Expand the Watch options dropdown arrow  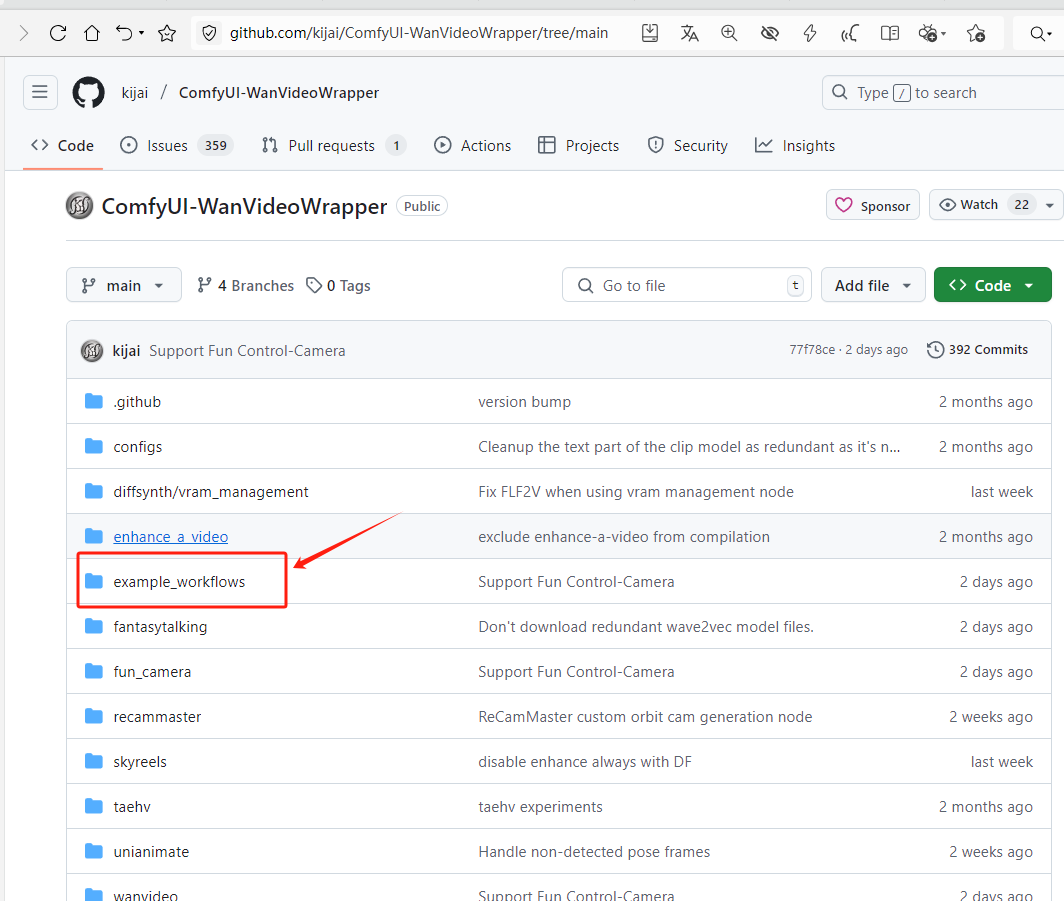[1050, 206]
